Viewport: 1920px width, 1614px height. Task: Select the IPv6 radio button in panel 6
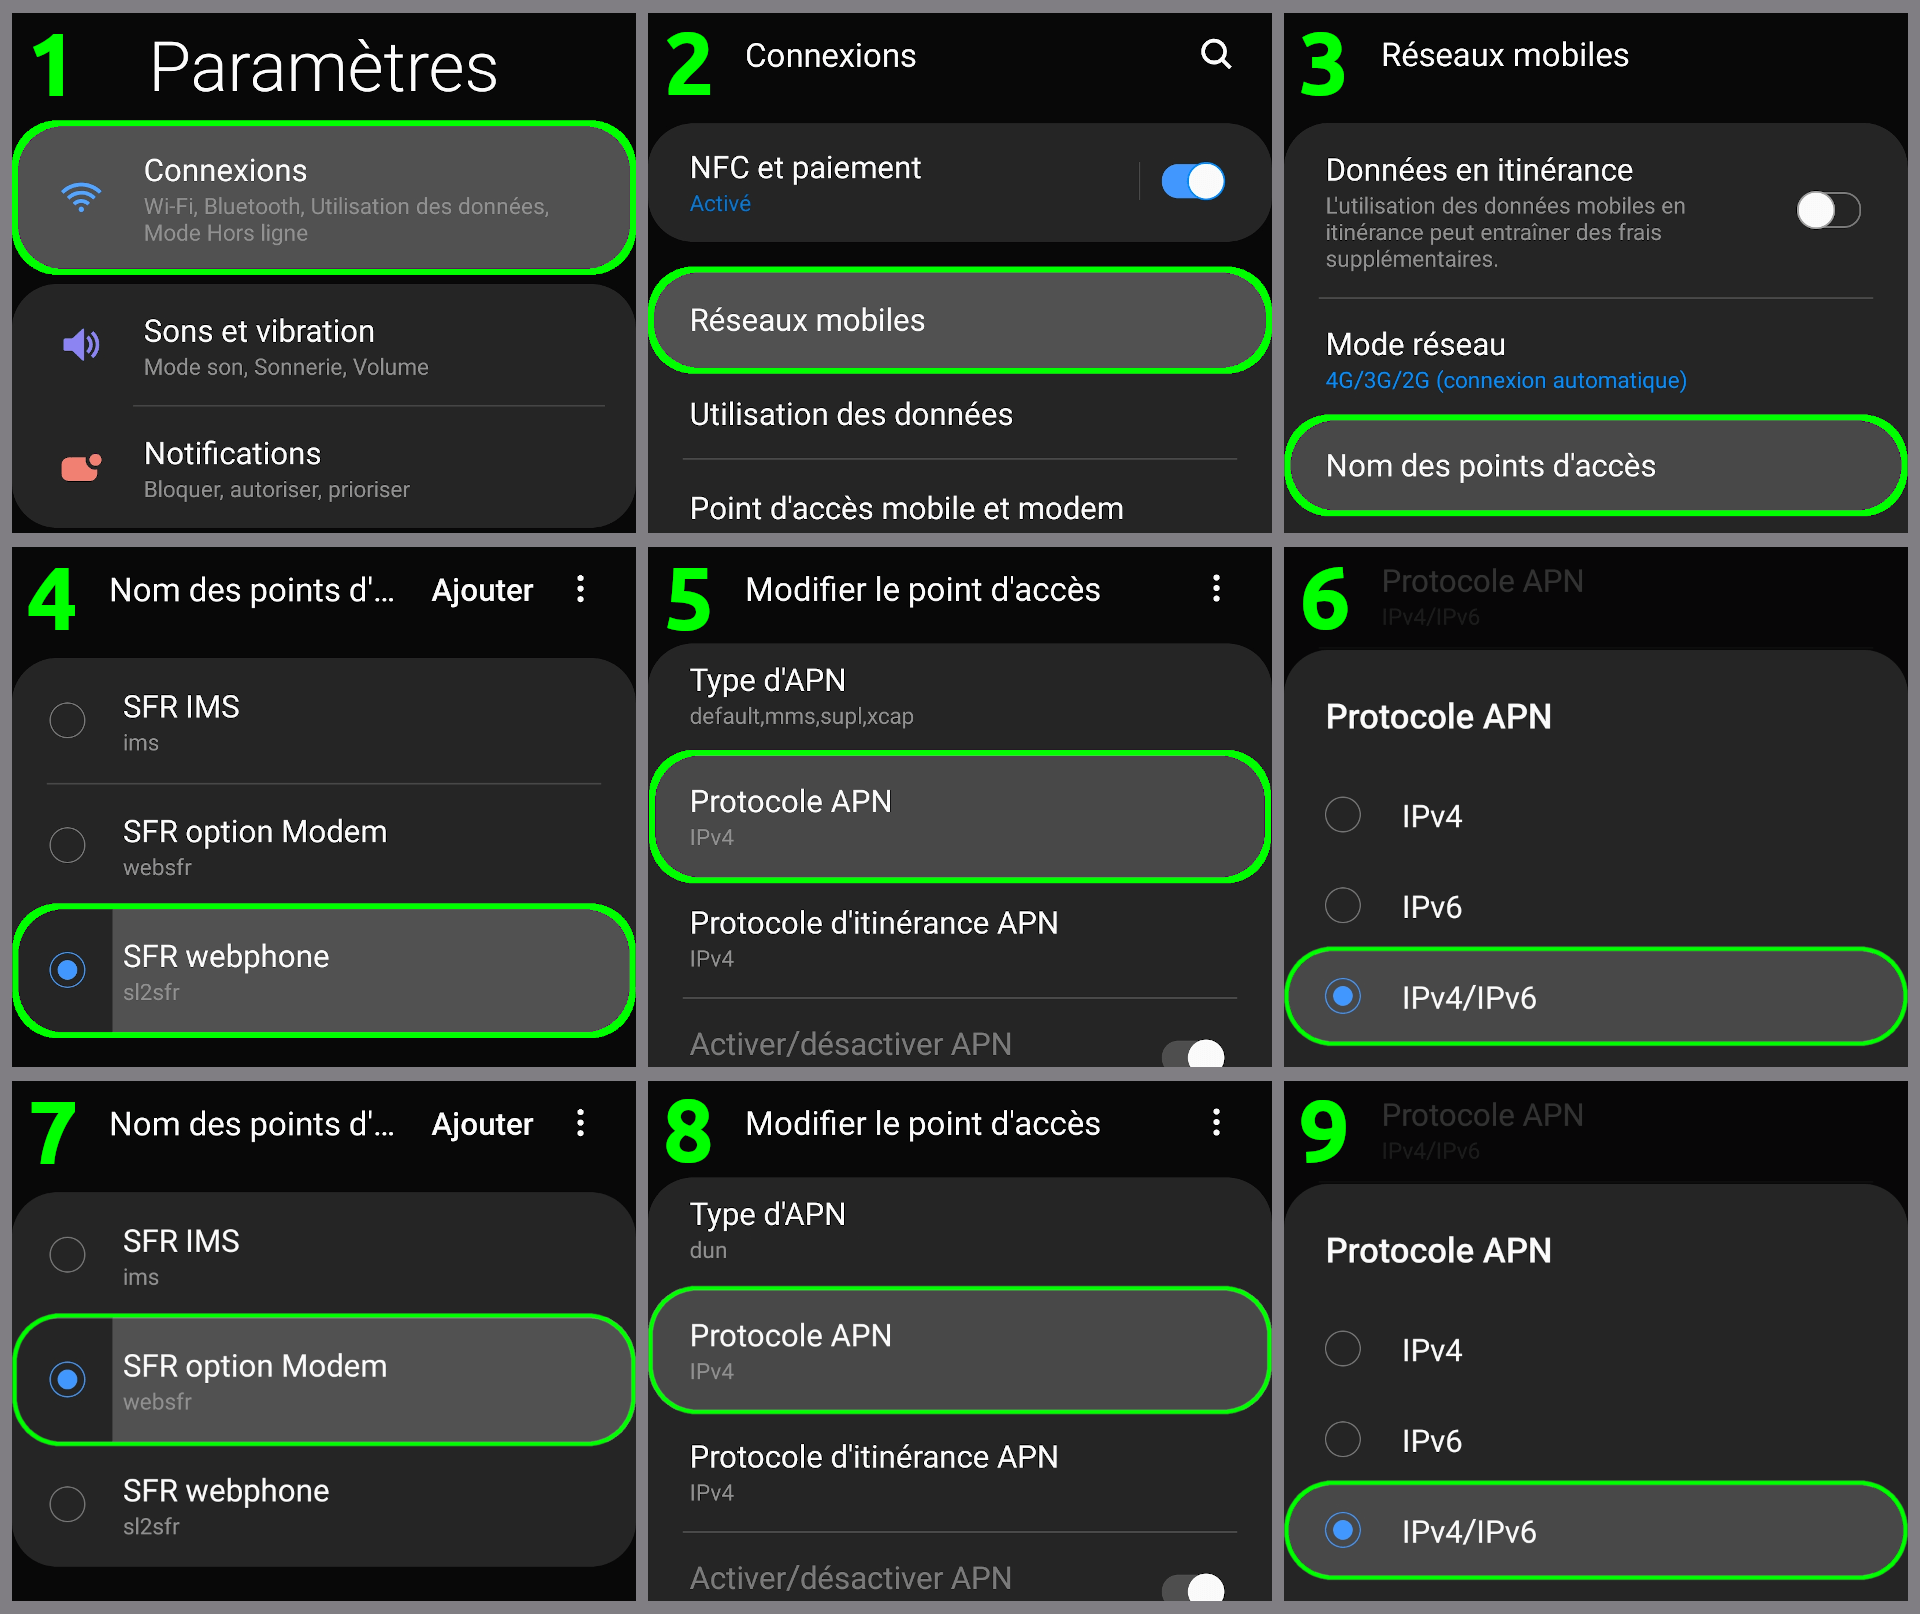pos(1343,906)
